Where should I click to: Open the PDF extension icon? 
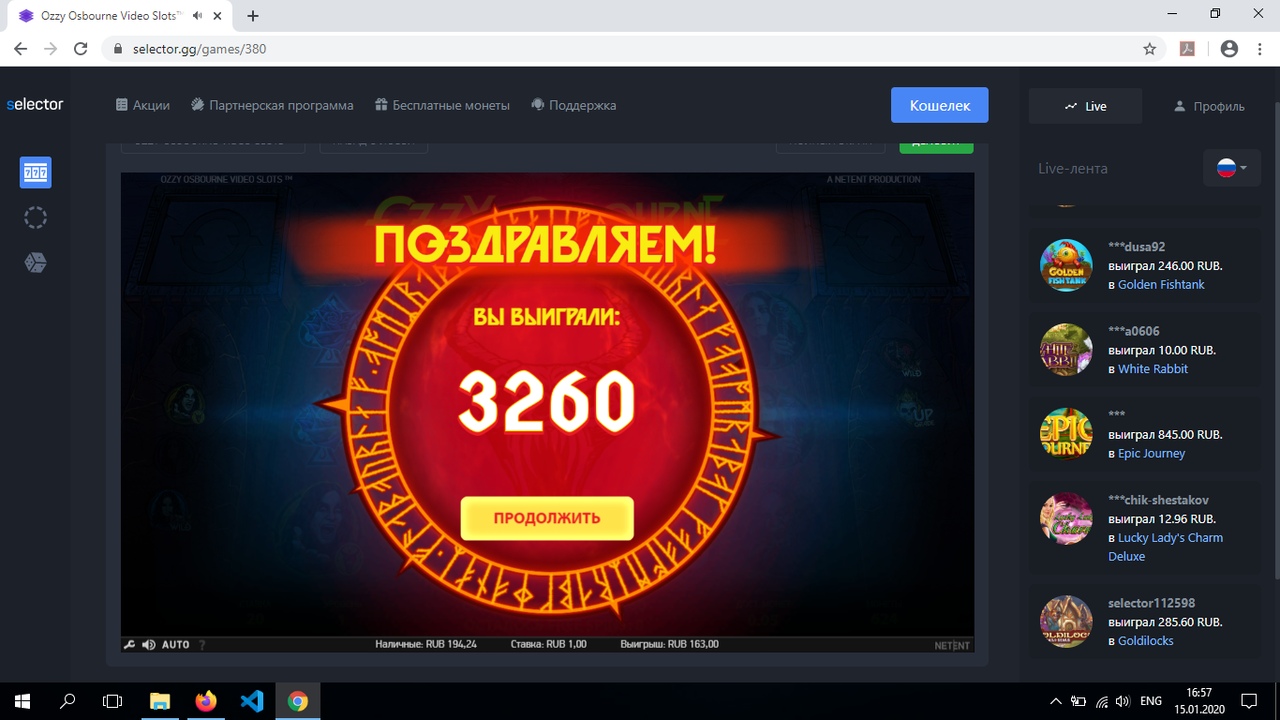click(1188, 49)
